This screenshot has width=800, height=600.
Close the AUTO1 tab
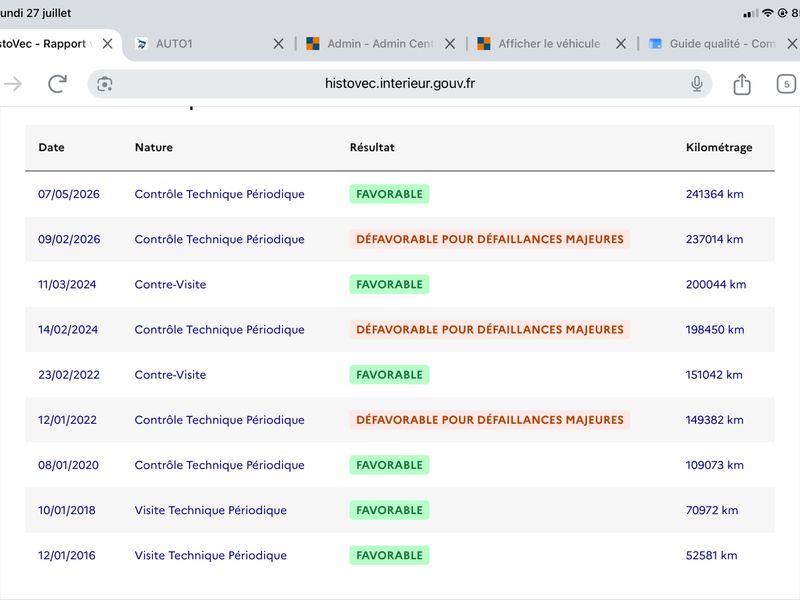click(x=278, y=44)
